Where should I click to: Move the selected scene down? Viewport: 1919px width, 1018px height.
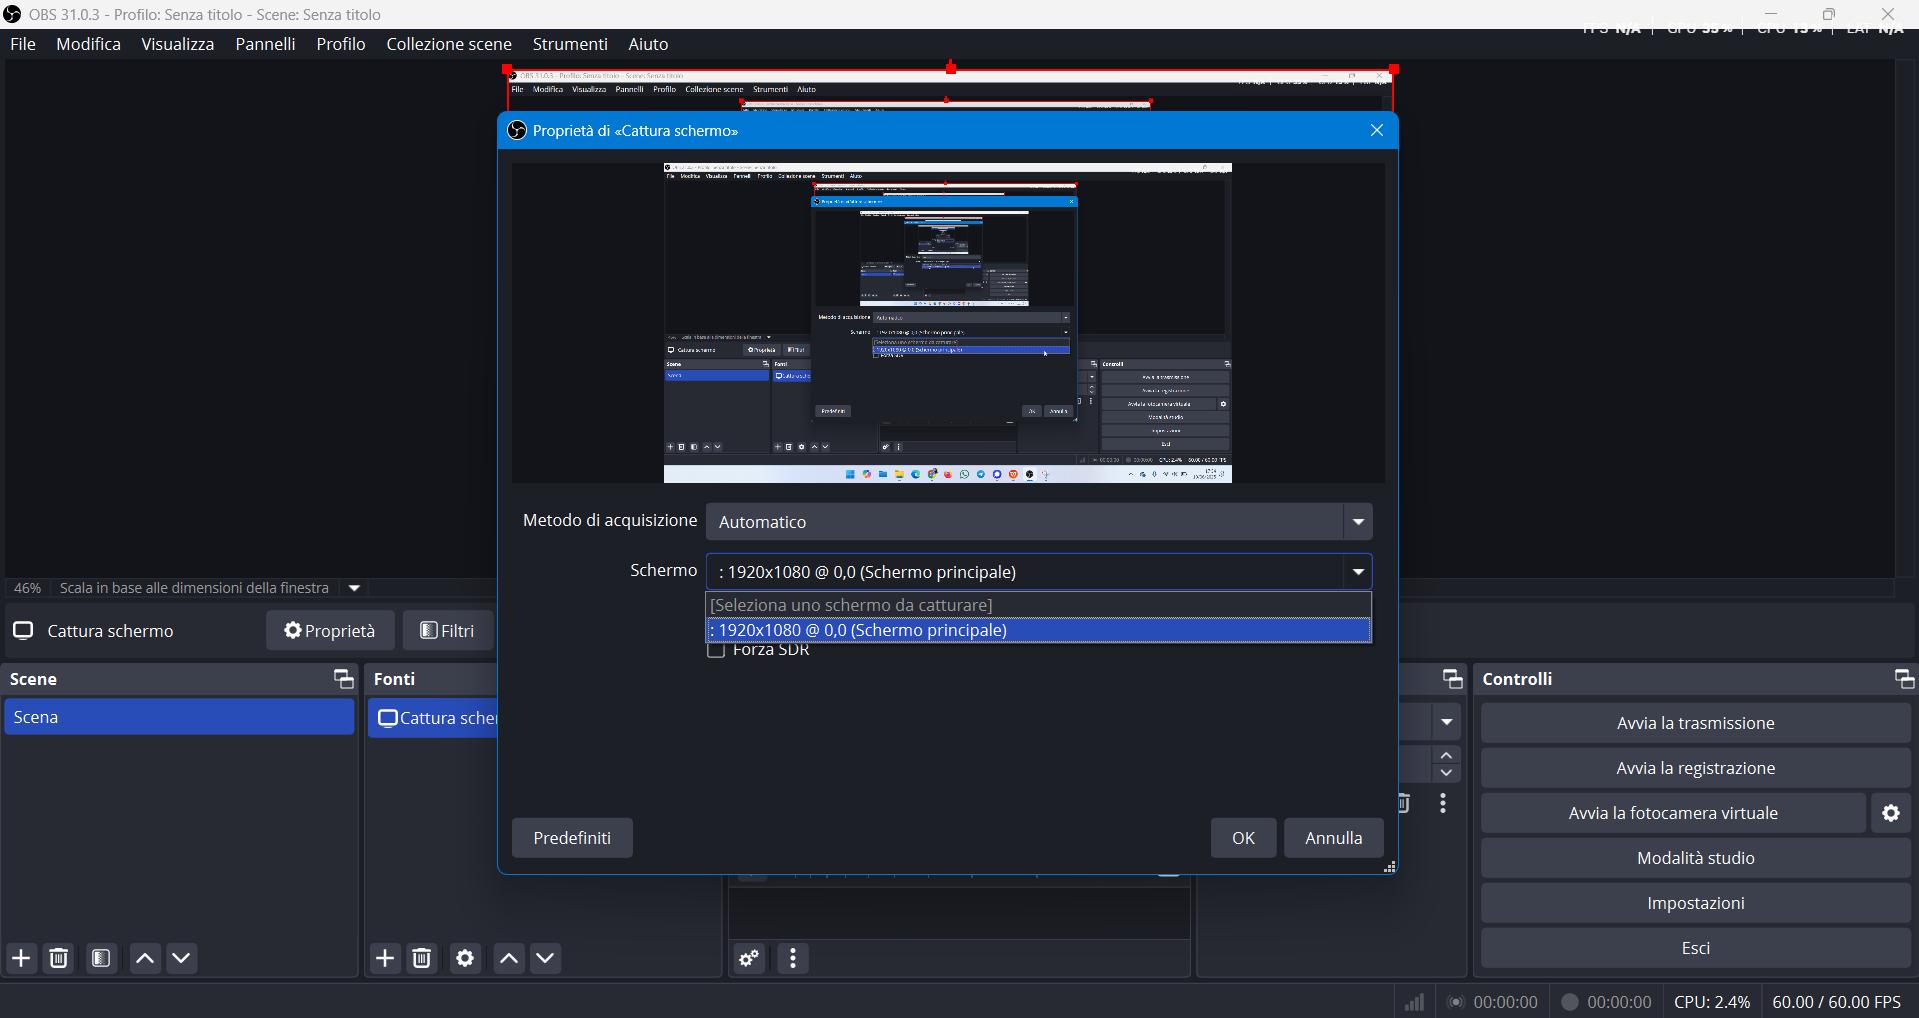[182, 958]
